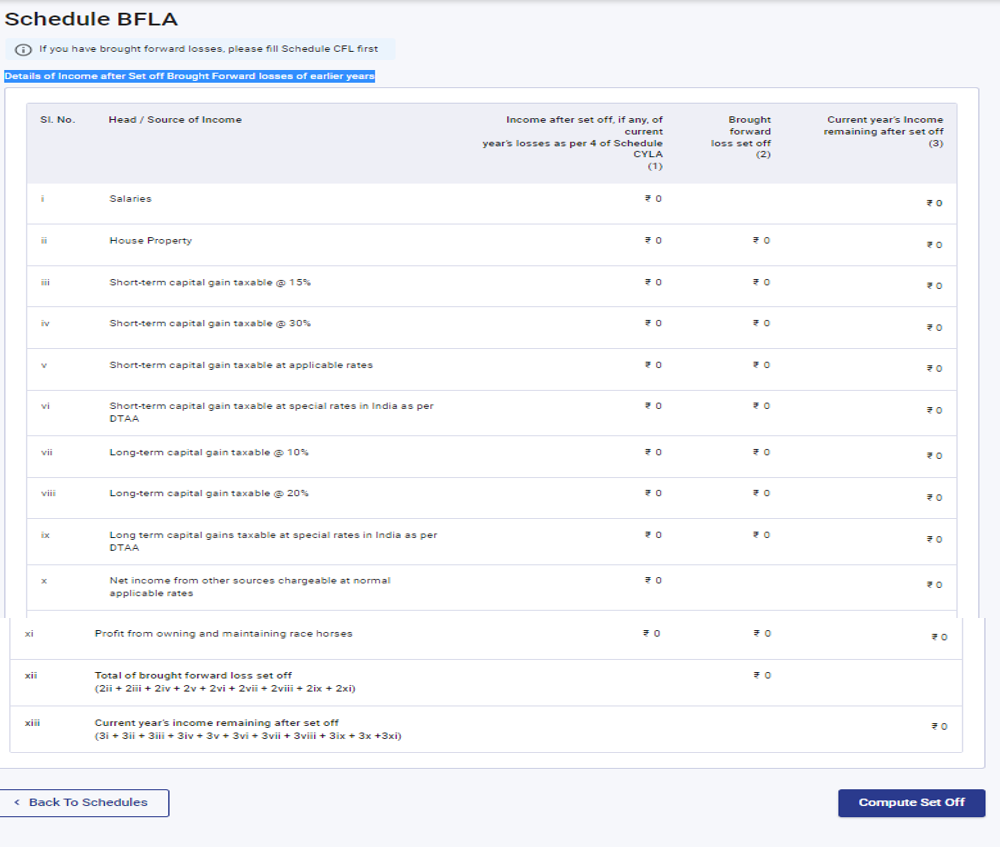Click House Property brought forward loss field

point(761,241)
